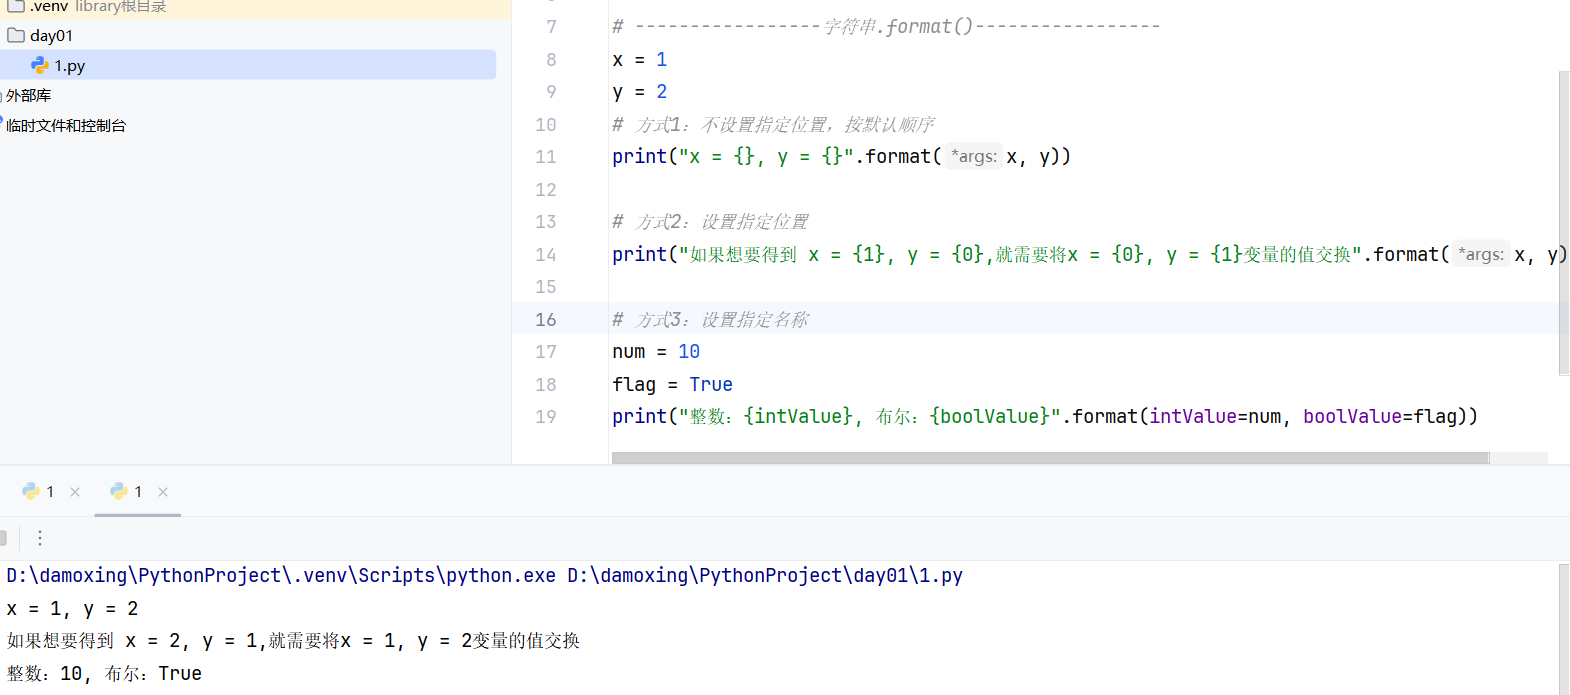
Task: Select the day01 folder
Action: pos(51,35)
